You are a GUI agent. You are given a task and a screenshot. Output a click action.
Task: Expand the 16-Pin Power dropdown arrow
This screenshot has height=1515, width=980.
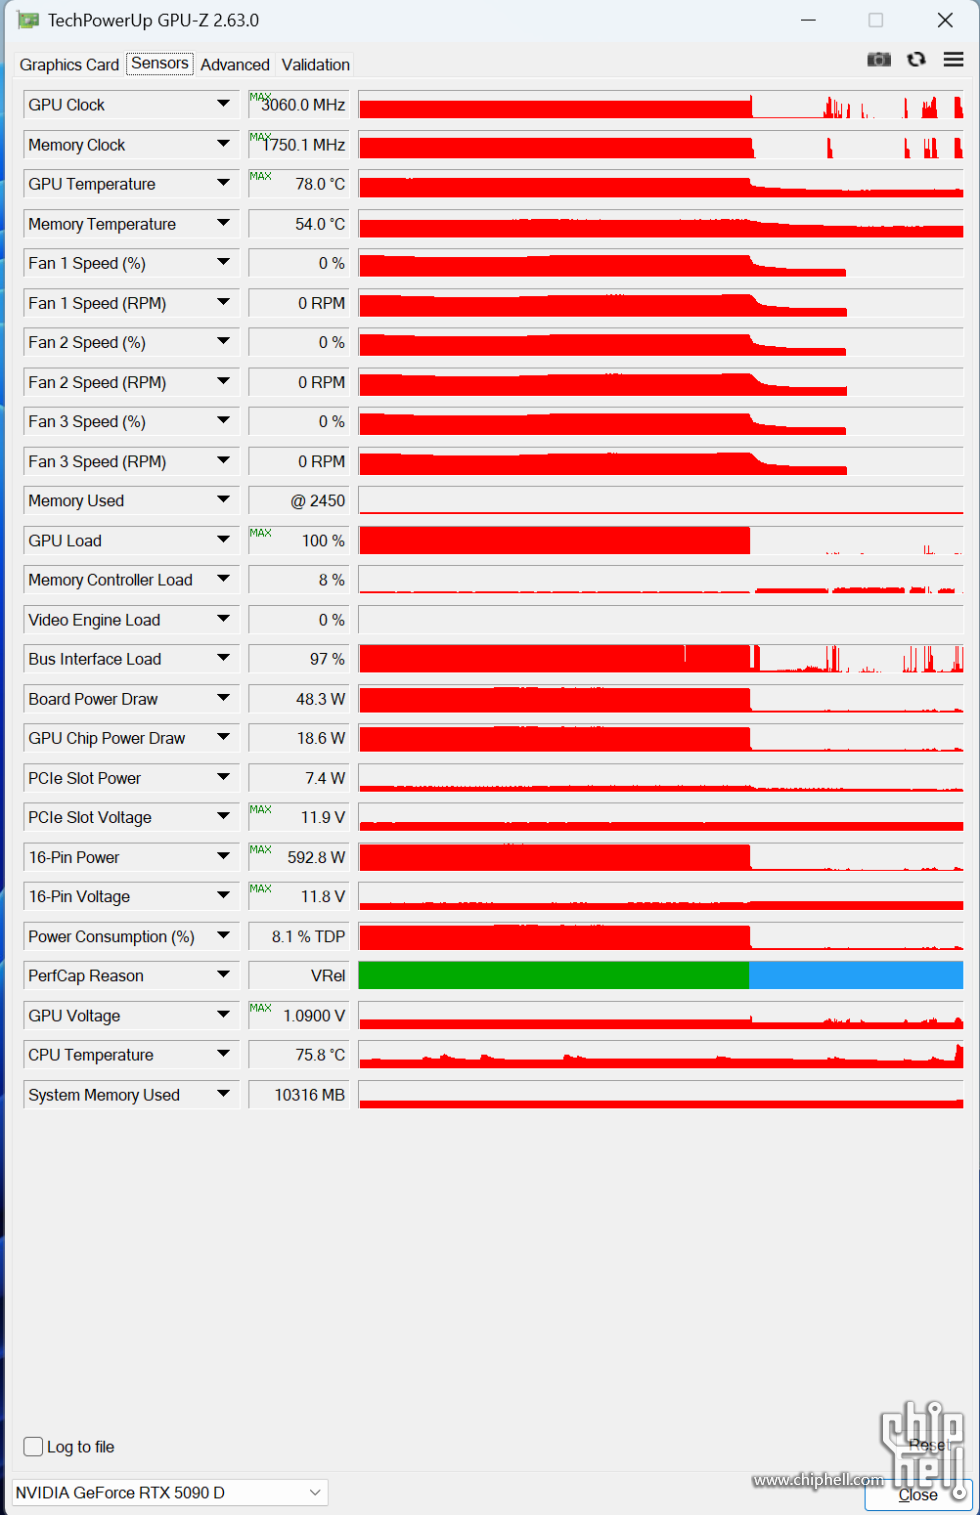(x=223, y=857)
